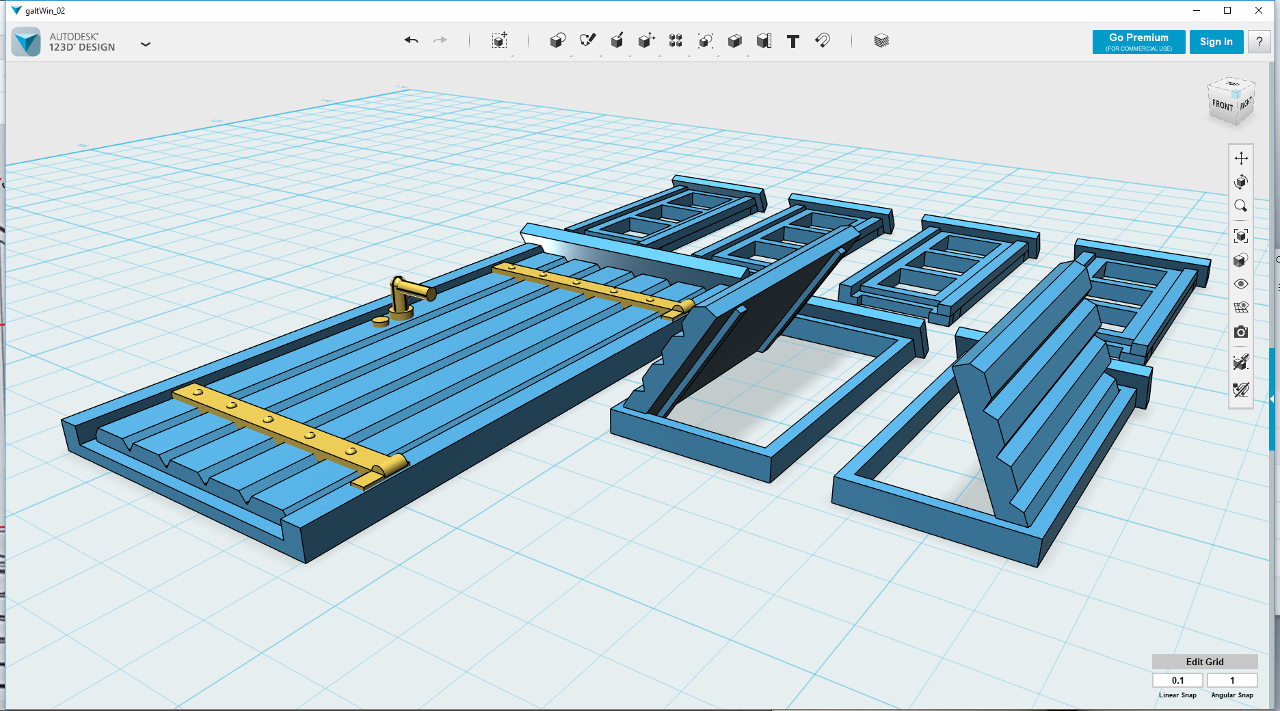This screenshot has height=711, width=1280.
Task: Open the Grouping tools
Action: (x=705, y=41)
